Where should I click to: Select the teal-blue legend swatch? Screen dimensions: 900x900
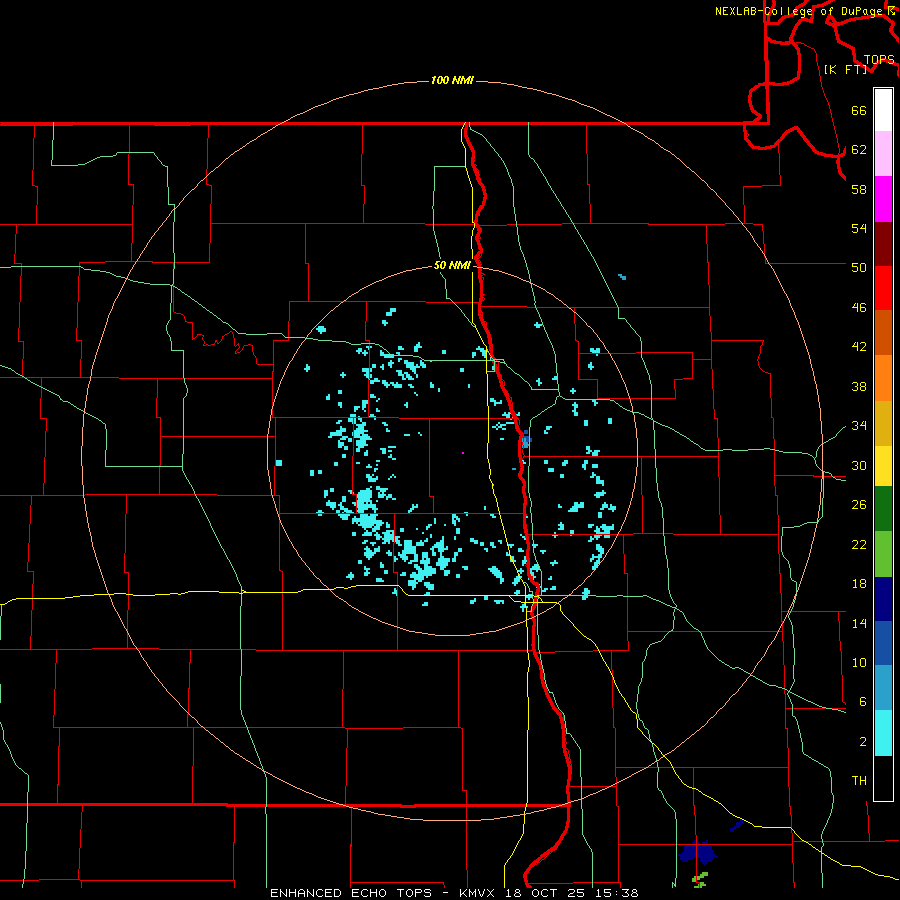point(883,688)
